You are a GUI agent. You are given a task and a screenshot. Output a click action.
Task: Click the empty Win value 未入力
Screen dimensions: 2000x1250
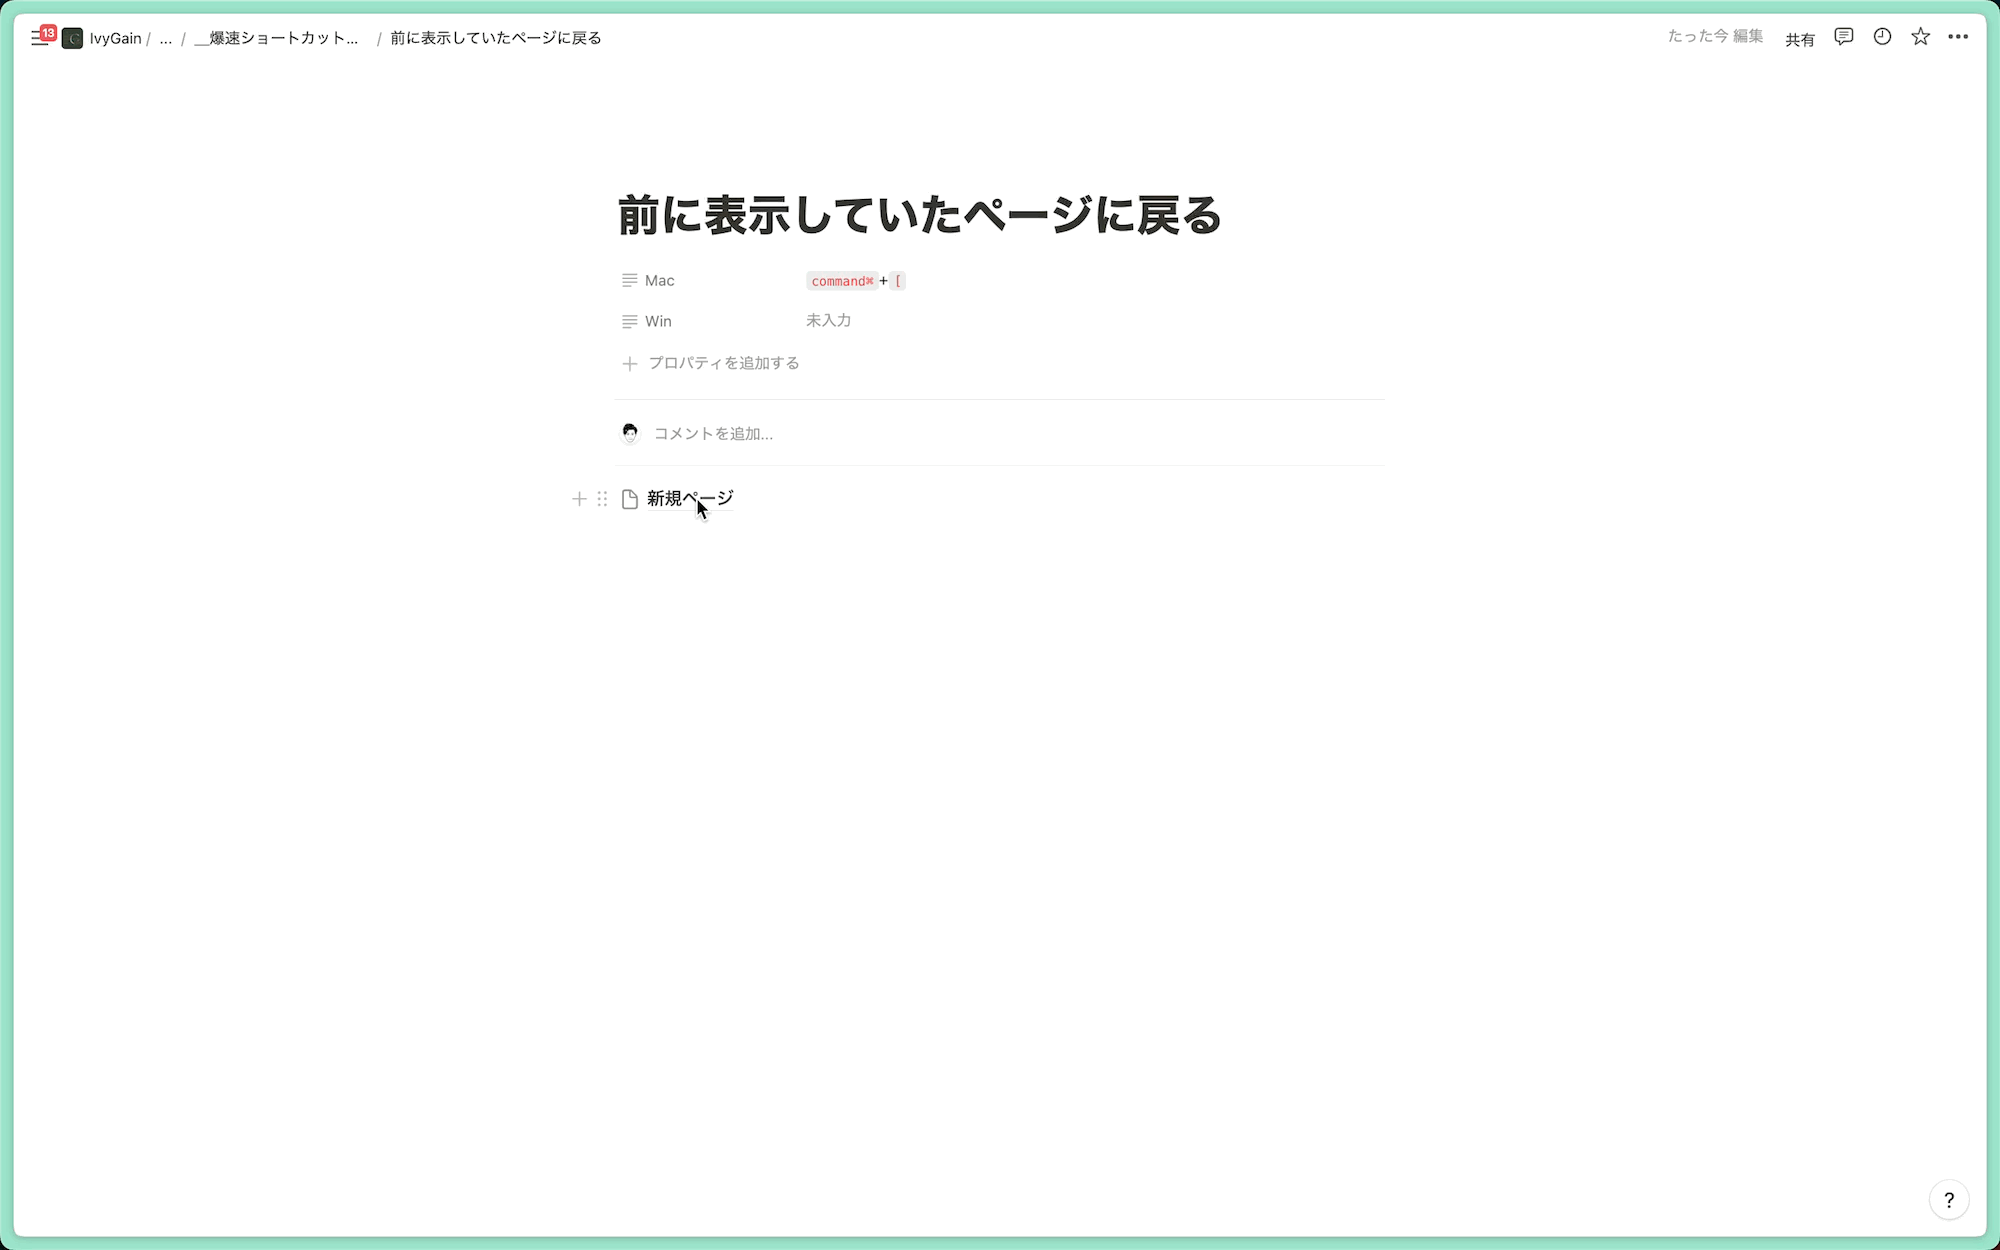tap(828, 321)
